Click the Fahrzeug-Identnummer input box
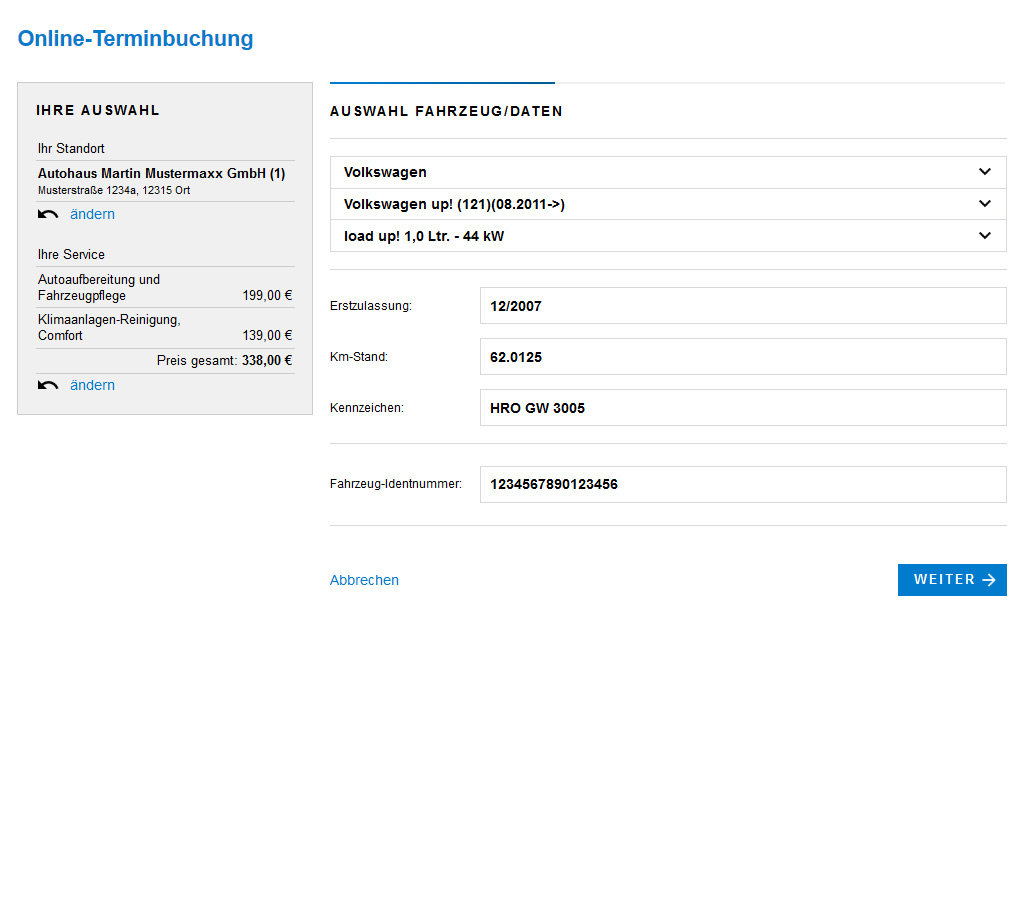1024x898 pixels. click(742, 484)
